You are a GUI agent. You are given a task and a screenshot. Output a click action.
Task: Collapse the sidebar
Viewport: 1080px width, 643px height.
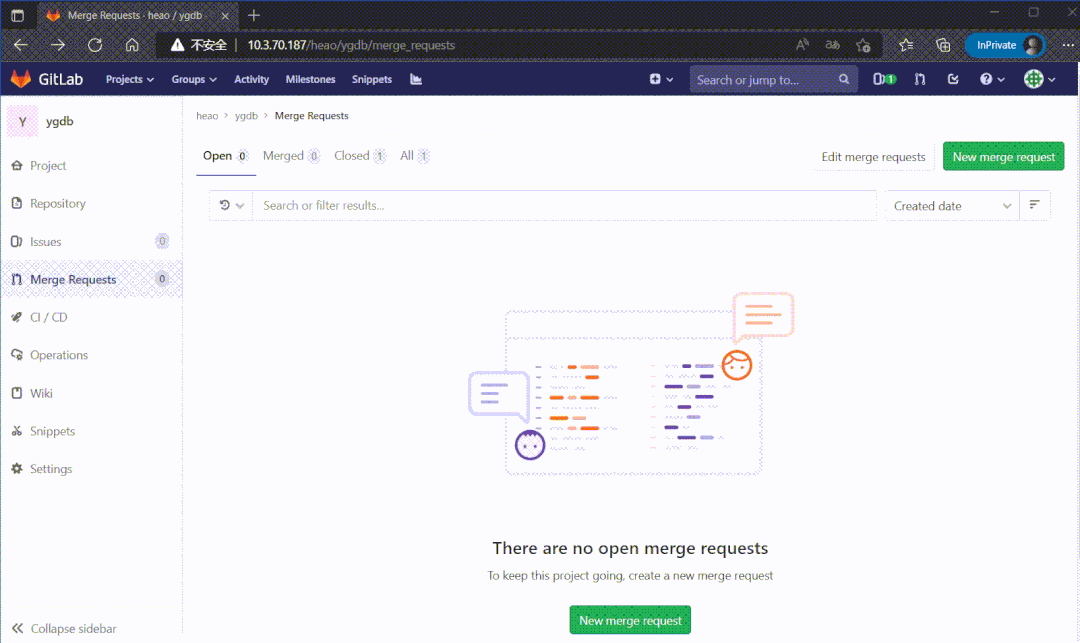coord(65,629)
